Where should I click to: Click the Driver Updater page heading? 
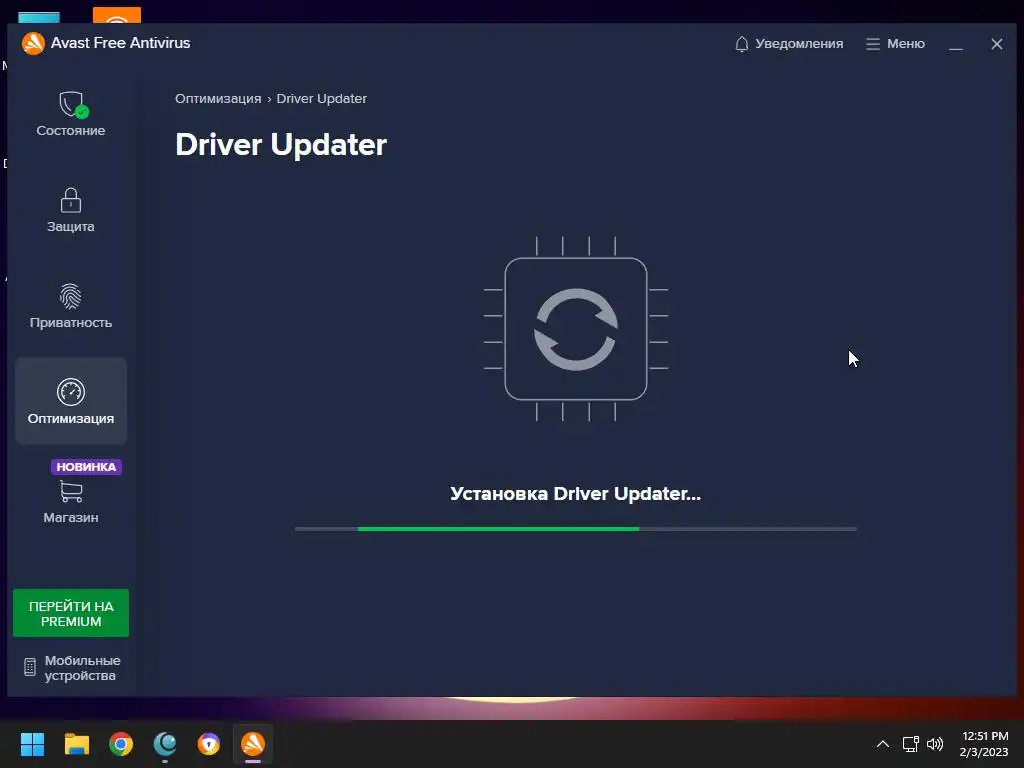[281, 145]
